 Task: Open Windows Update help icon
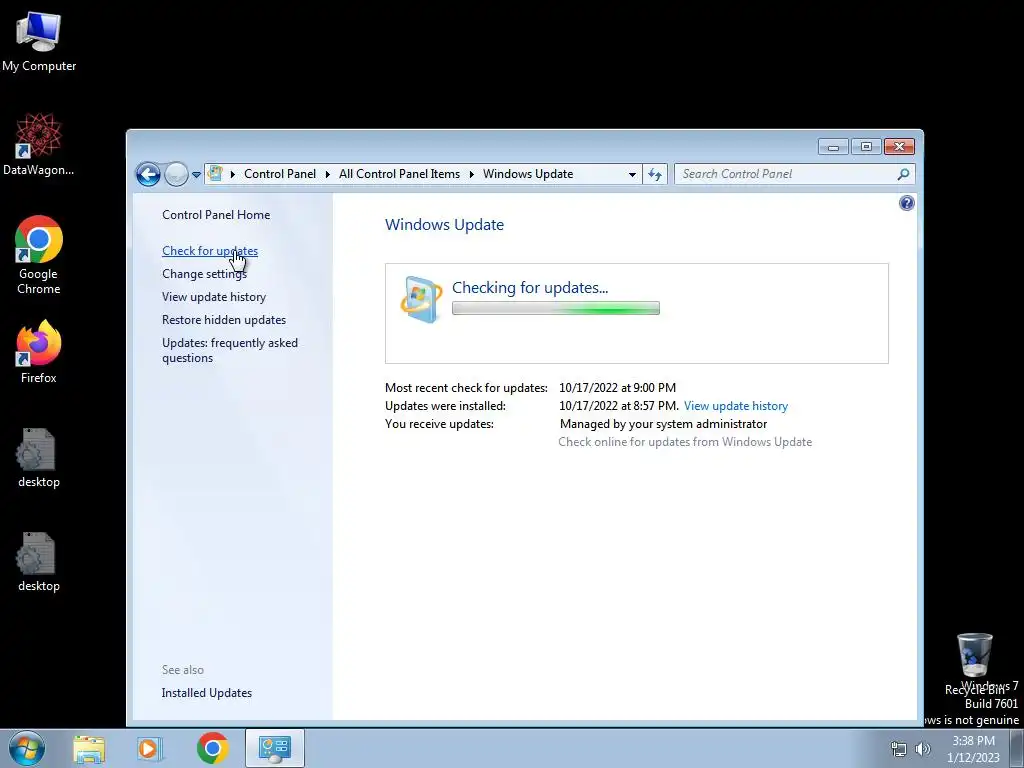point(906,203)
